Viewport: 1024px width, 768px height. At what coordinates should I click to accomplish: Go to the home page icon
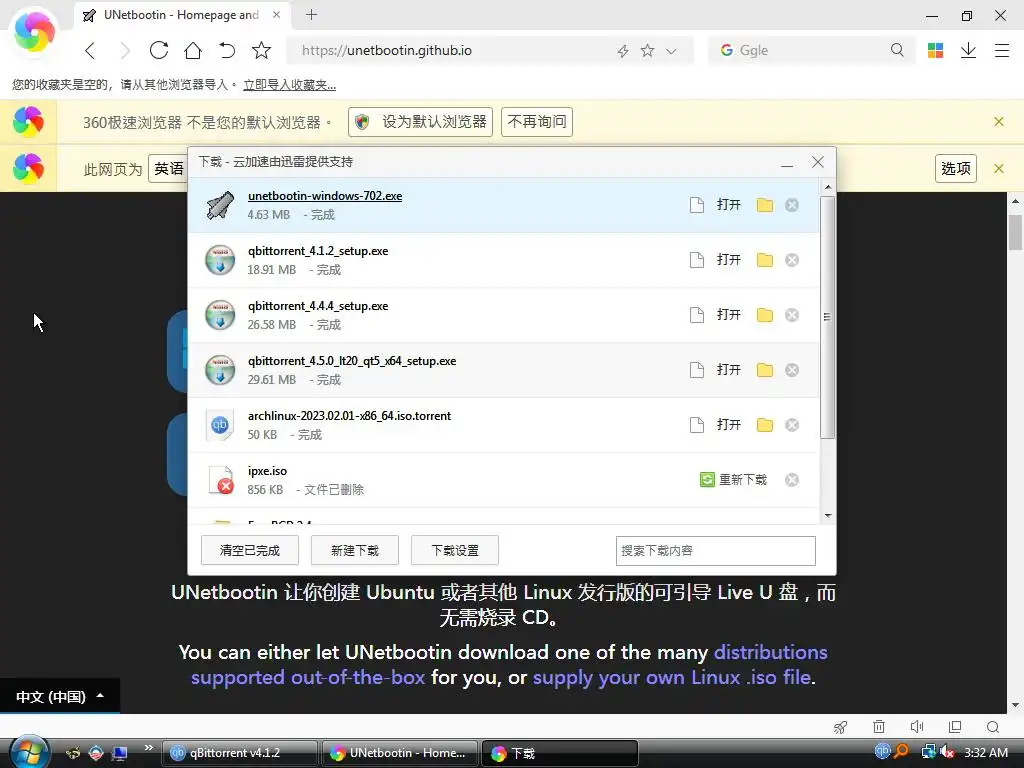(x=193, y=50)
